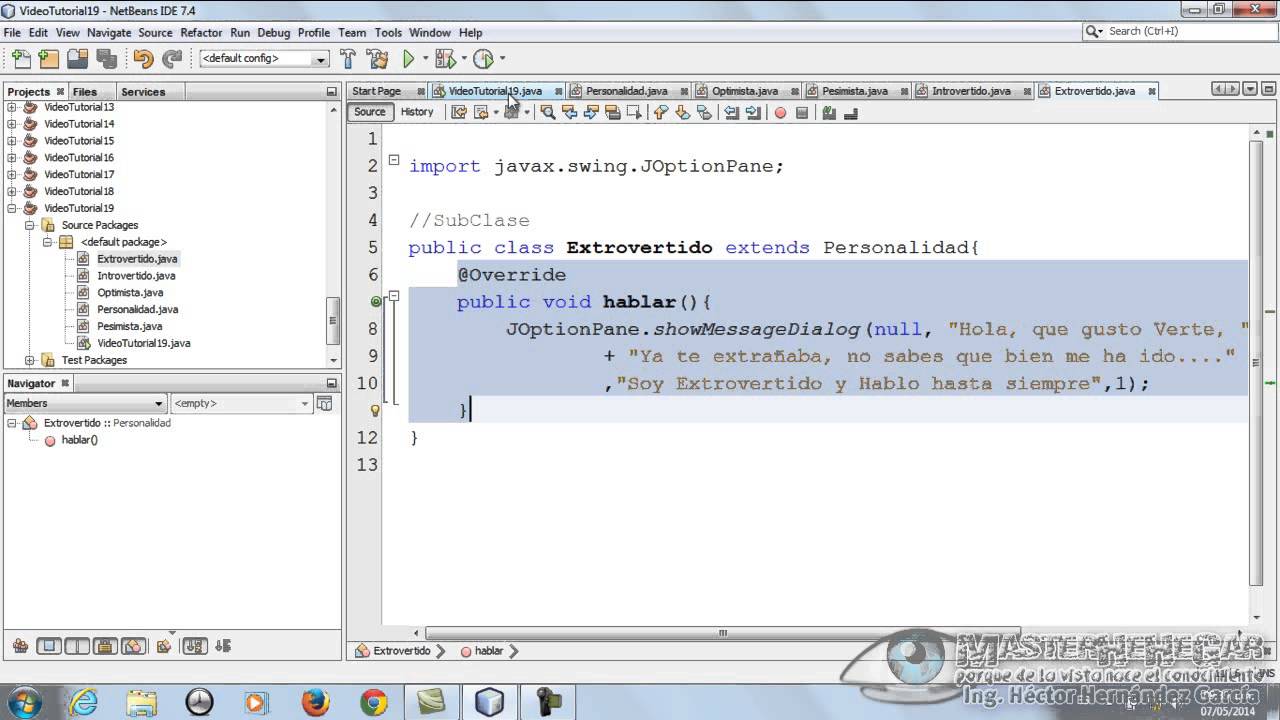Click the New File toolbar icon
Image resolution: width=1280 pixels, height=720 pixels.
click(20, 59)
